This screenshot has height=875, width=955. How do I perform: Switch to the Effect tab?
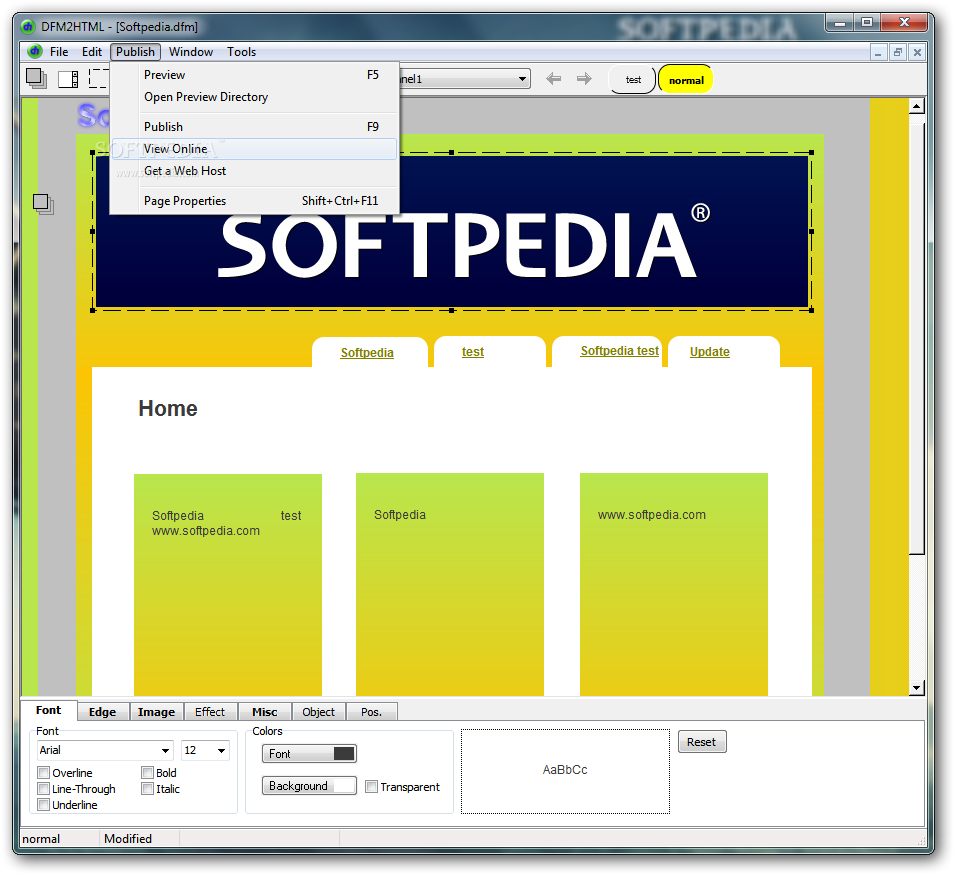210,712
